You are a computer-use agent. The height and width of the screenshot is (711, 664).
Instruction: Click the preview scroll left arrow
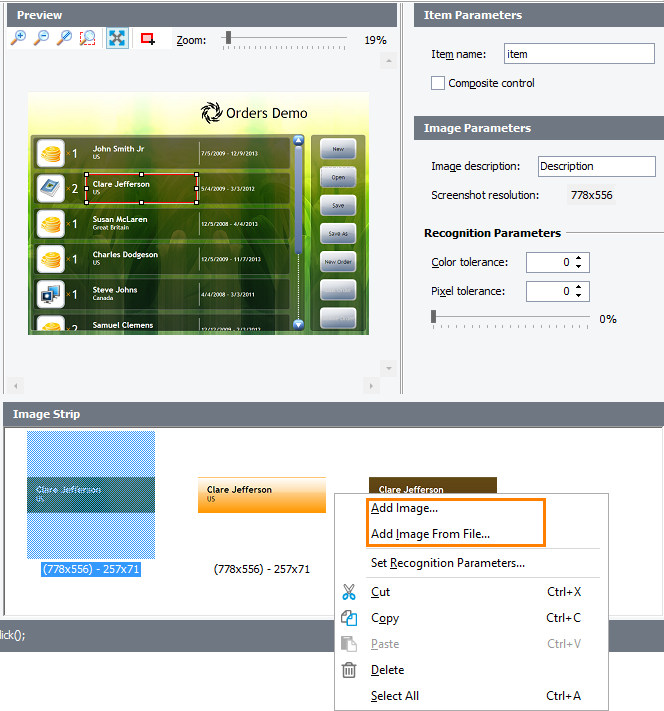(x=15, y=386)
